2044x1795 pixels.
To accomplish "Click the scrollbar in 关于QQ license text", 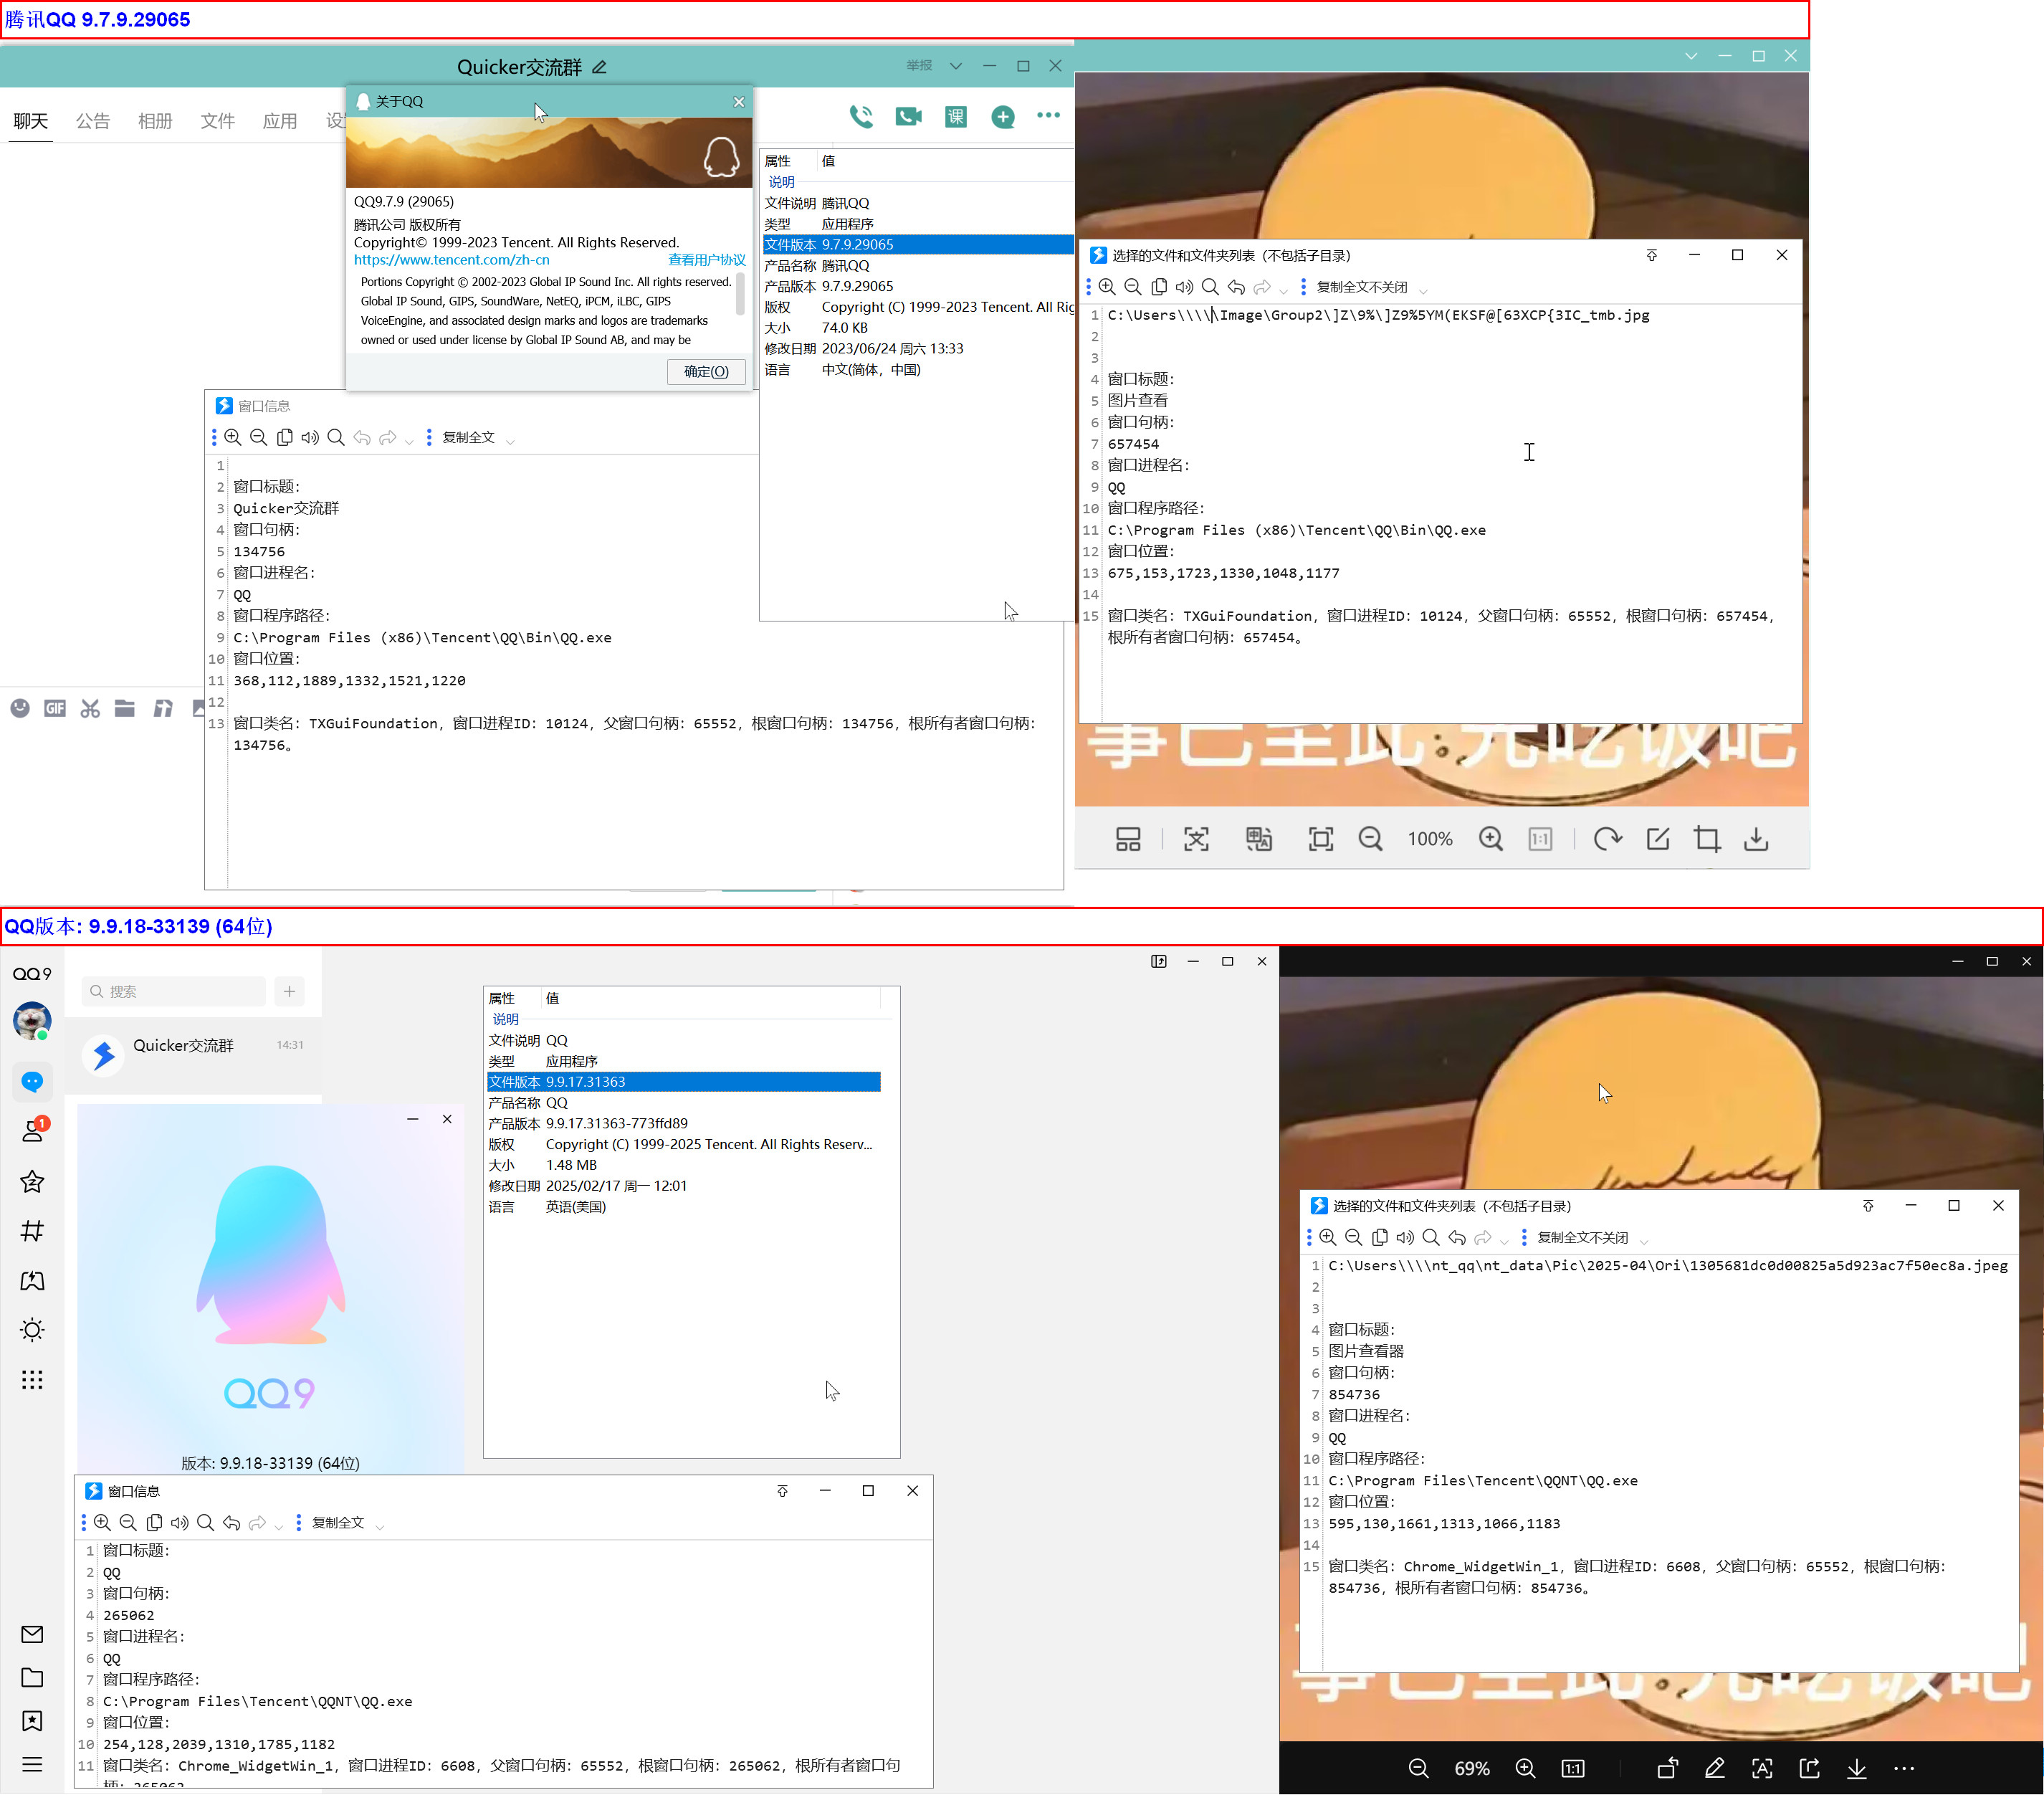I will click(740, 294).
